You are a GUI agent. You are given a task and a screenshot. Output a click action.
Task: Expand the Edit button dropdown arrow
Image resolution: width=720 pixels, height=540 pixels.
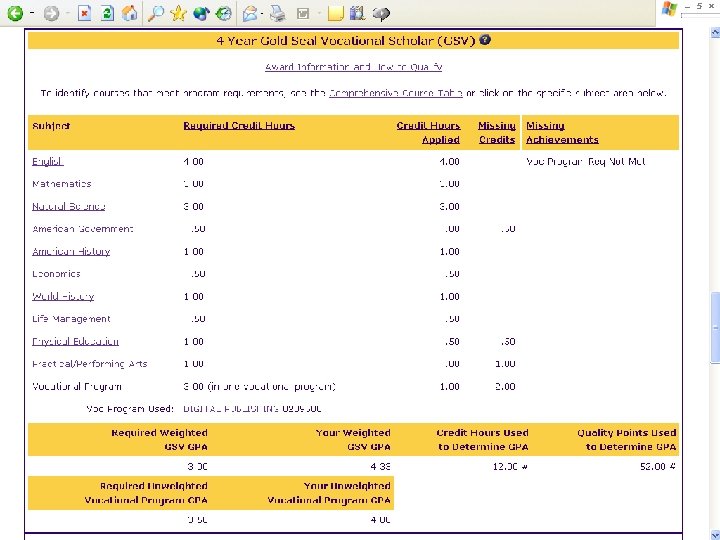click(x=319, y=13)
